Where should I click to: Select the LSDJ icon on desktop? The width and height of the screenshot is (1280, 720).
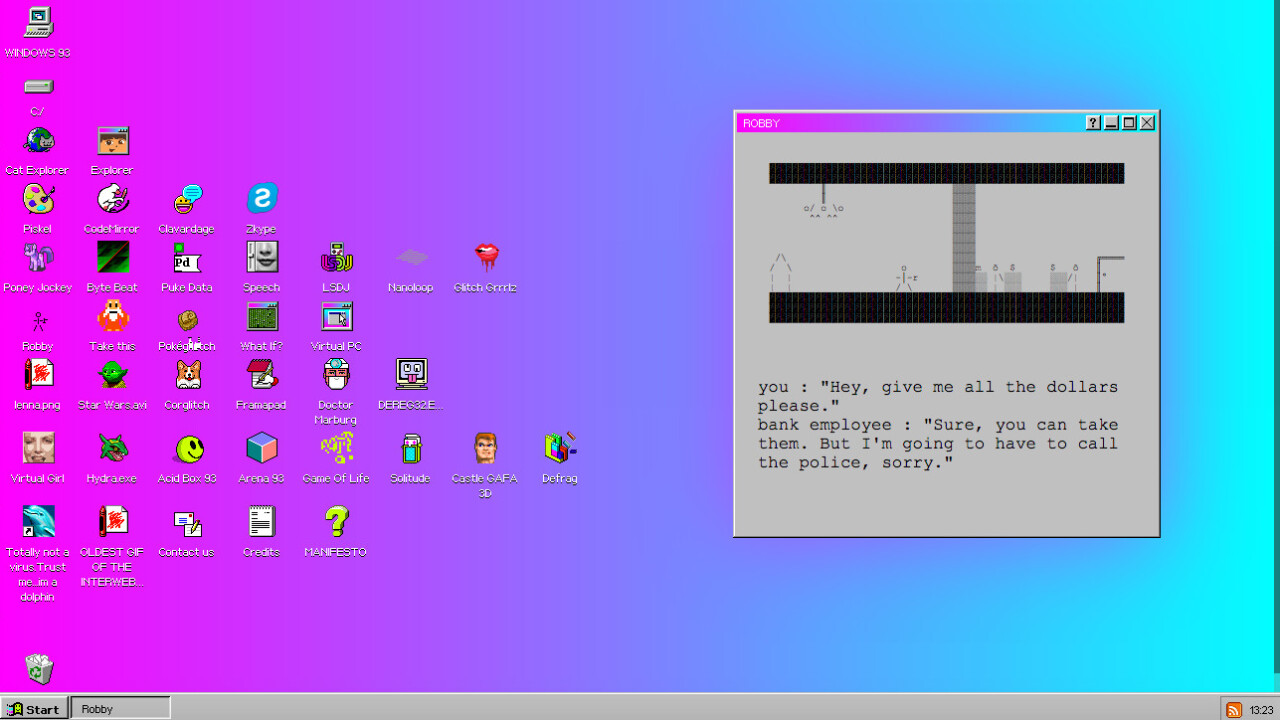pos(336,259)
